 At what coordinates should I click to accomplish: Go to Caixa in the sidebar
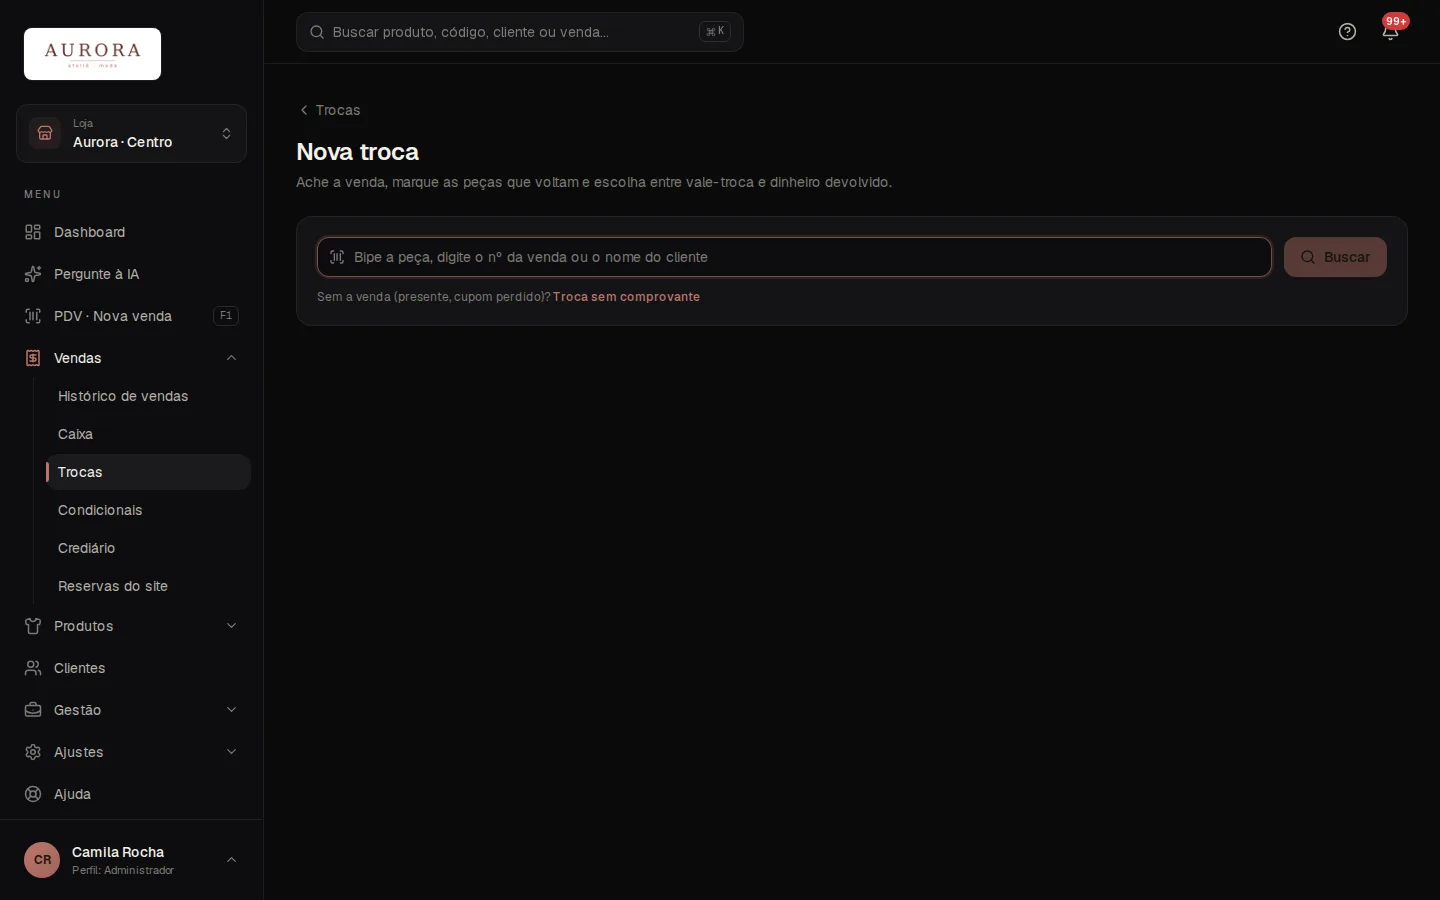click(x=148, y=434)
